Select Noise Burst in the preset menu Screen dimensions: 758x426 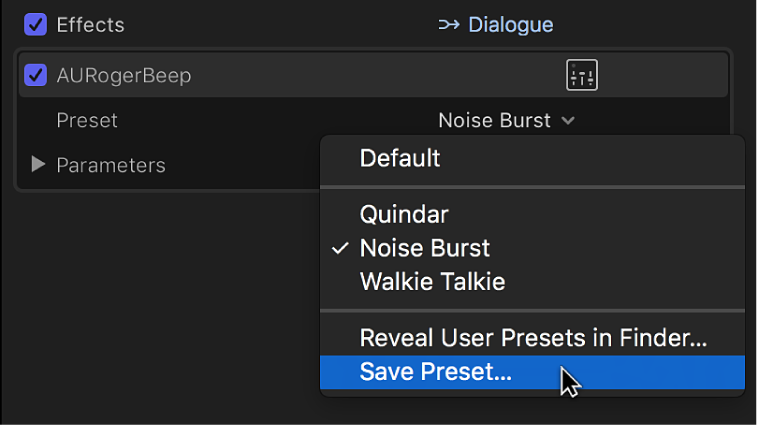pos(425,248)
